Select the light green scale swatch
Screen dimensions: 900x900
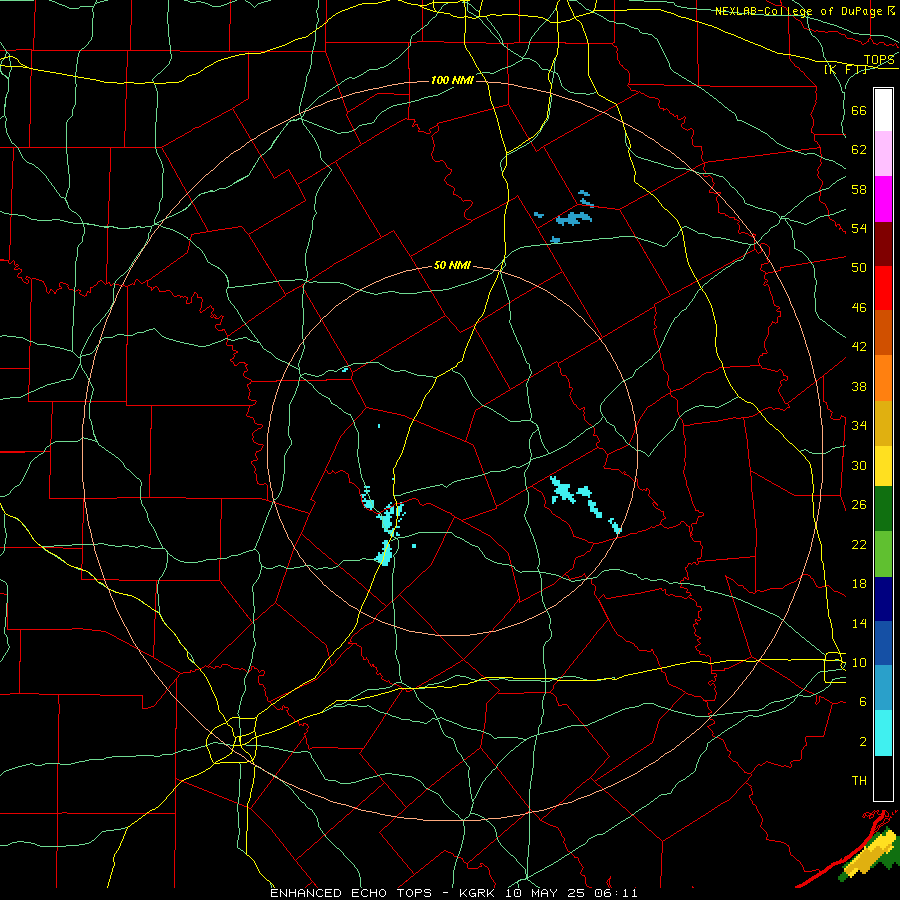coord(883,554)
